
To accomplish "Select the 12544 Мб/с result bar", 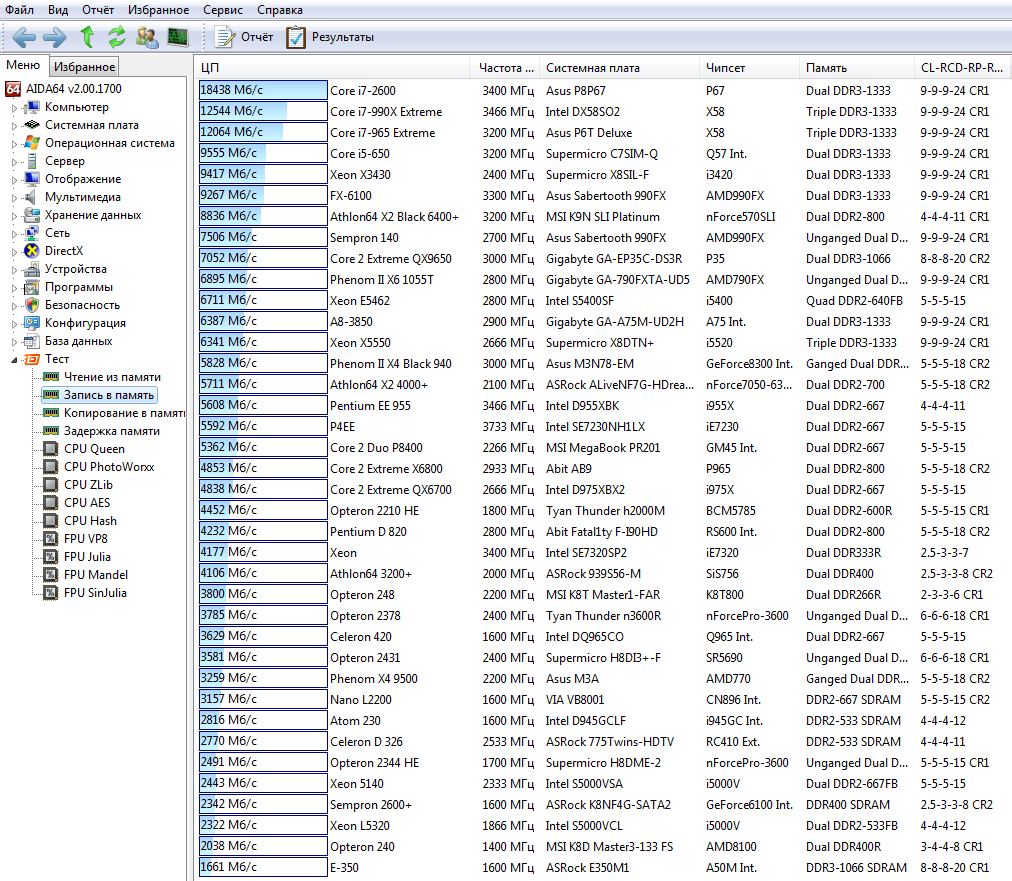I will [x=263, y=111].
